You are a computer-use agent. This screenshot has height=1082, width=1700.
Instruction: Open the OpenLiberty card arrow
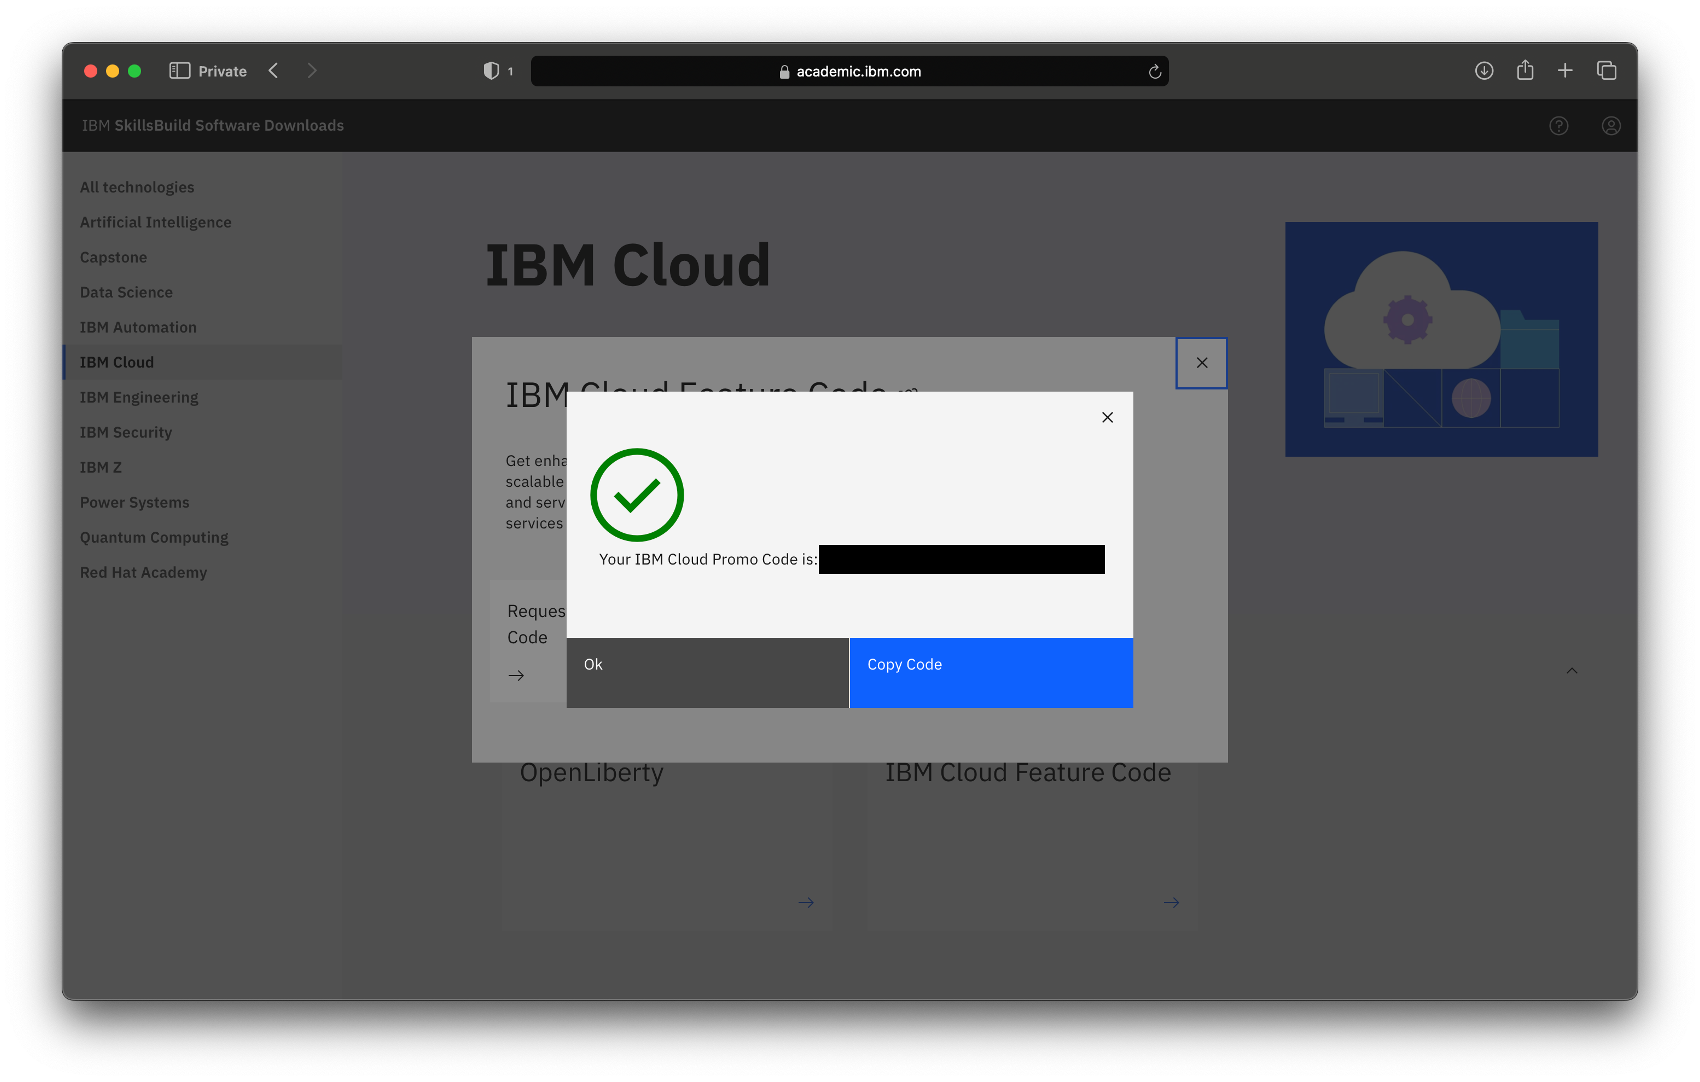click(806, 903)
